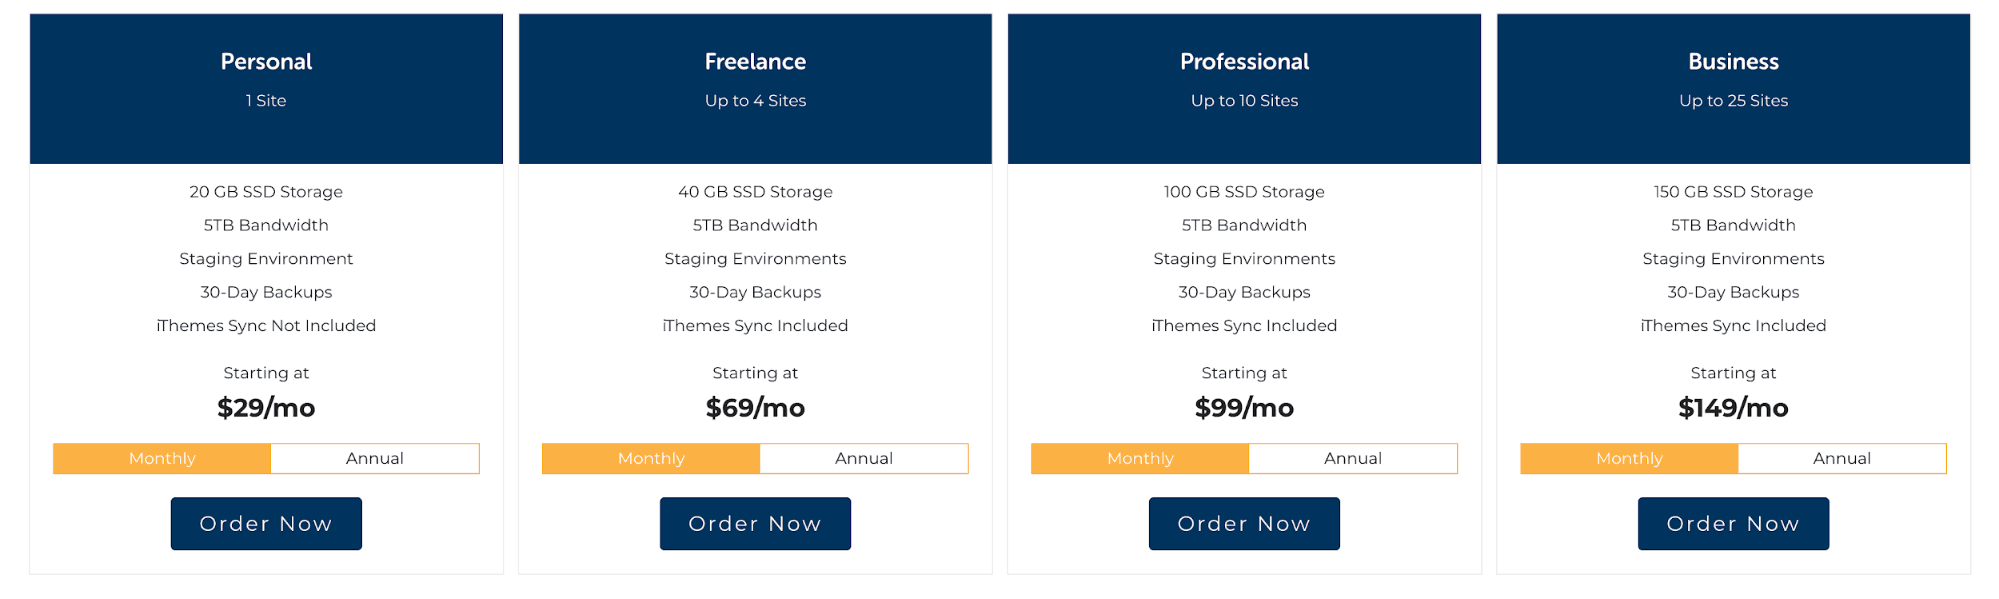This screenshot has height=599, width=1999.
Task: Toggle the Freelance plan to Annual
Action: [x=863, y=458]
